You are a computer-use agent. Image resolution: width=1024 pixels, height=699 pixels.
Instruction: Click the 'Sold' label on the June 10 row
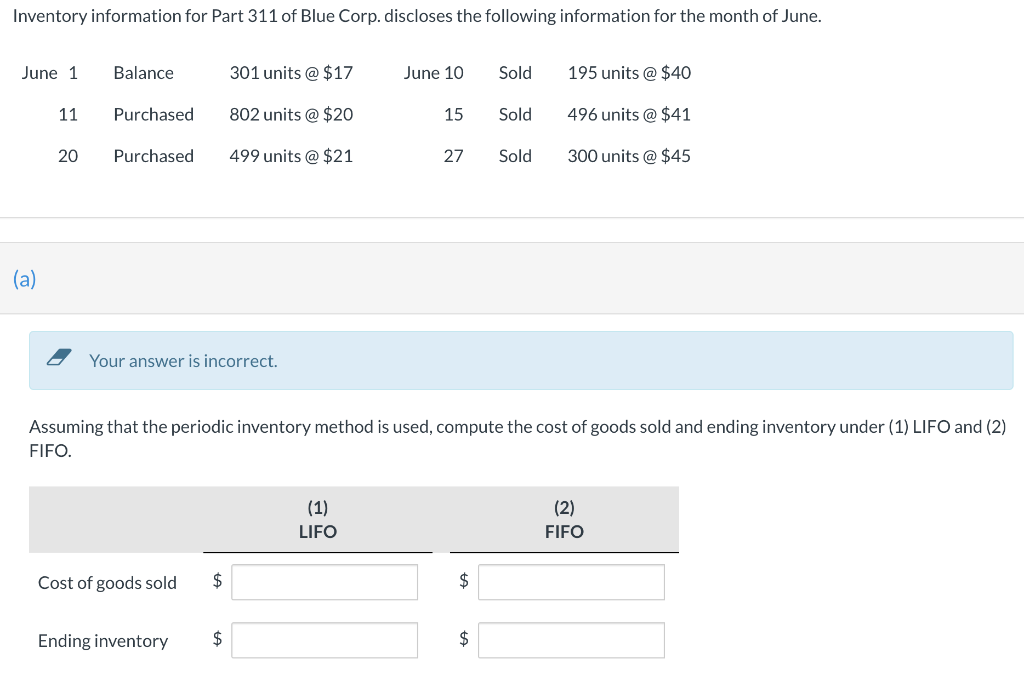[515, 73]
